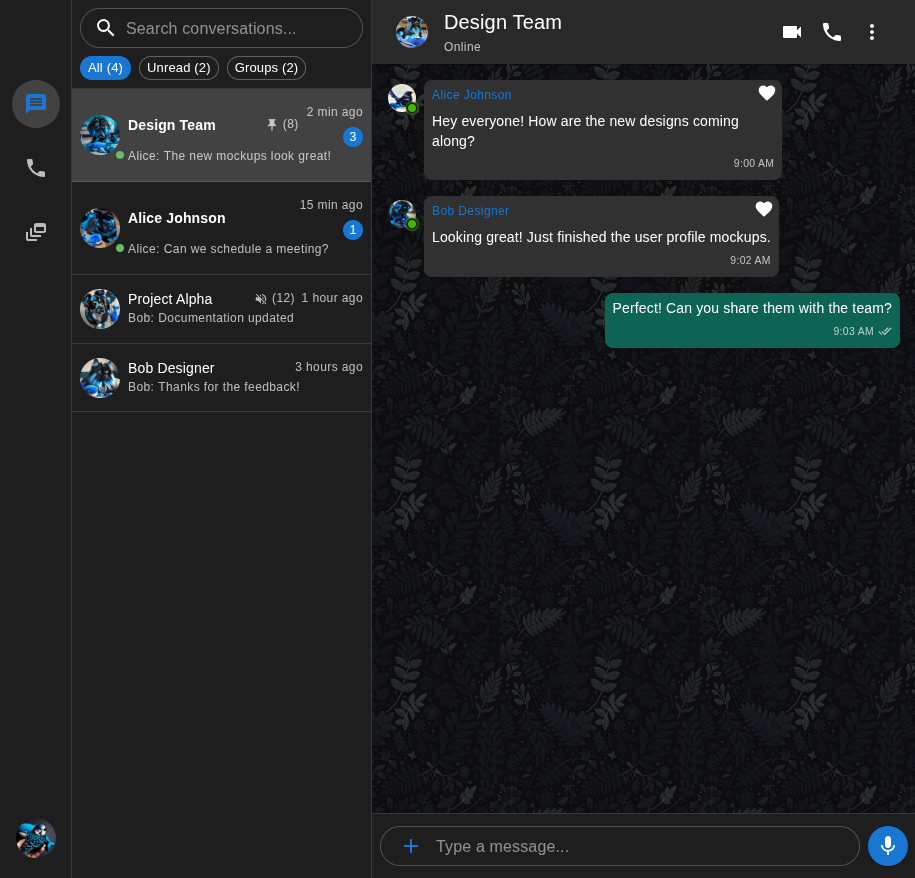Image resolution: width=915 pixels, height=878 pixels.
Task: Click Bob Designer sender name in chat
Action: (470, 211)
